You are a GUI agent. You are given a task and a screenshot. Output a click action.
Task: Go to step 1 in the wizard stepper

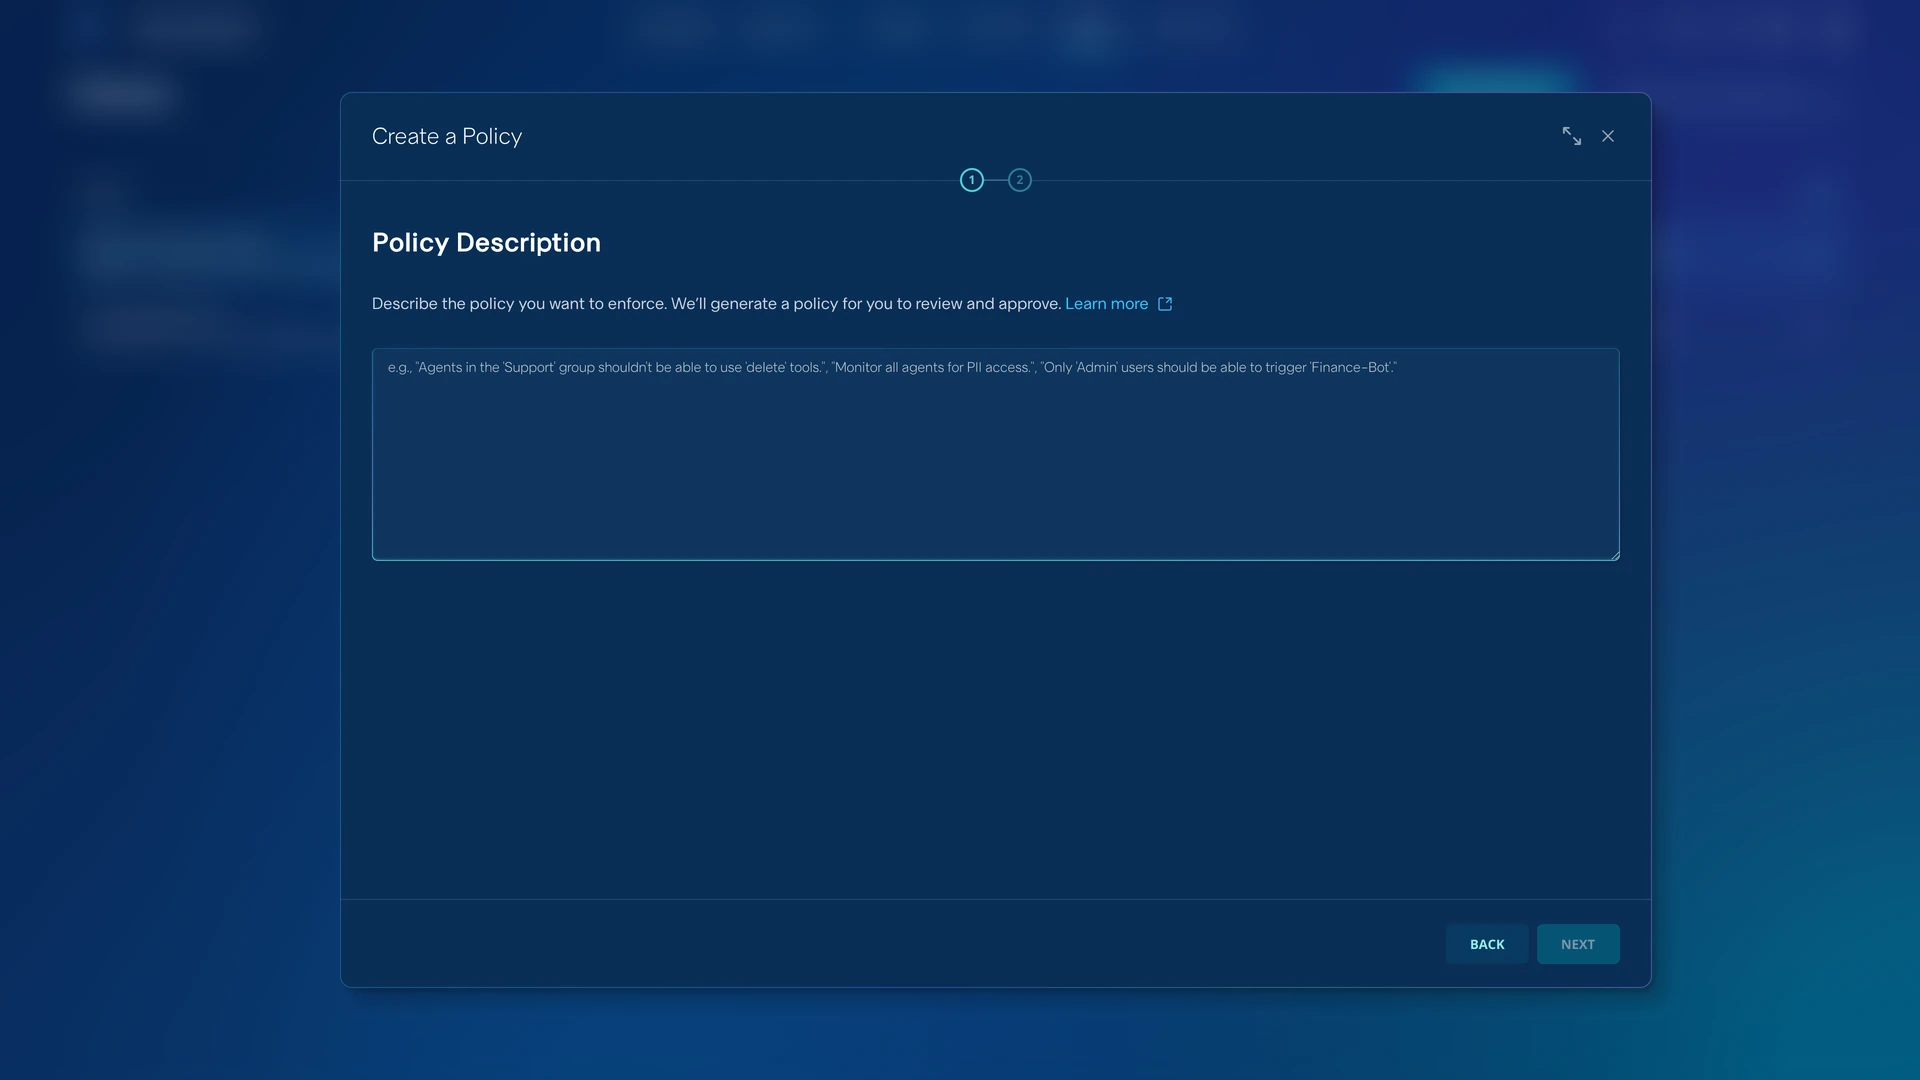click(x=972, y=180)
